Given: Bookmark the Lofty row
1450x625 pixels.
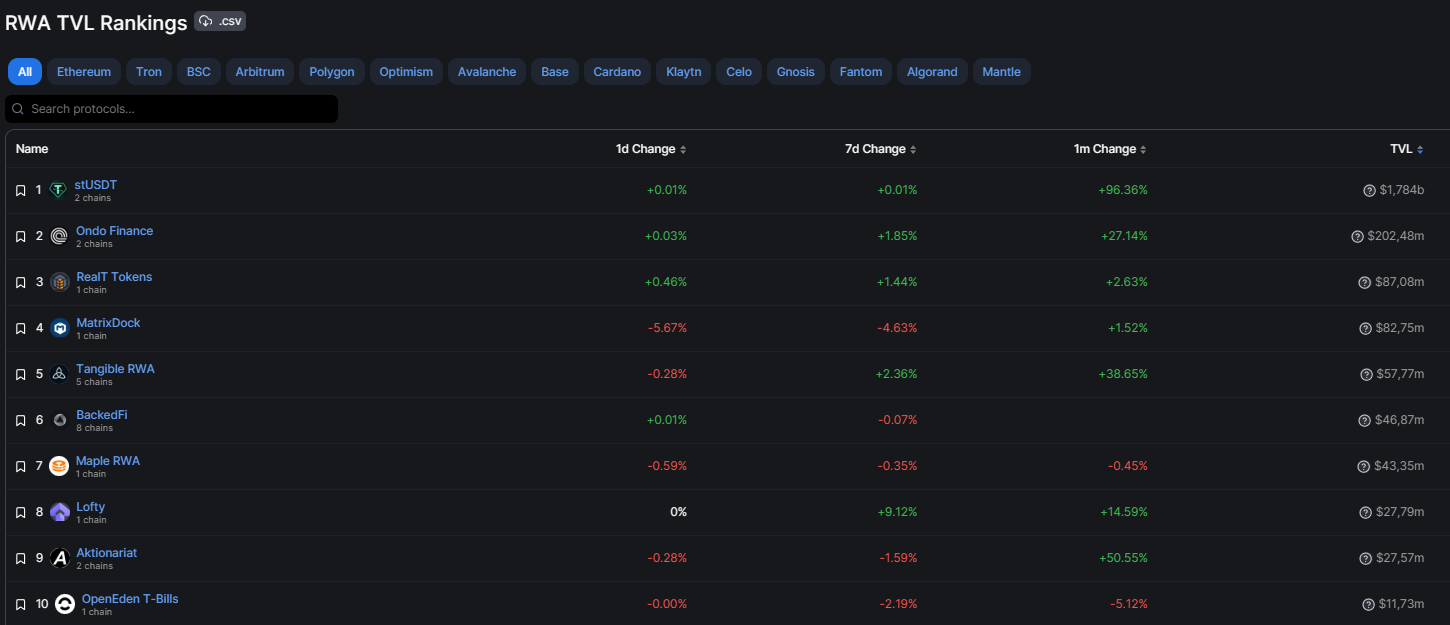Looking at the screenshot, I should (20, 512).
